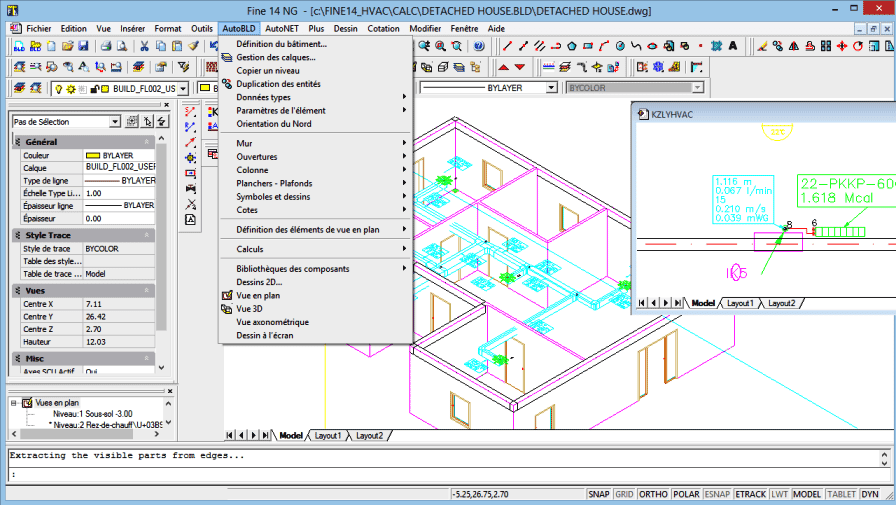
Task: Open the AutoNET menu
Action: click(x=282, y=29)
